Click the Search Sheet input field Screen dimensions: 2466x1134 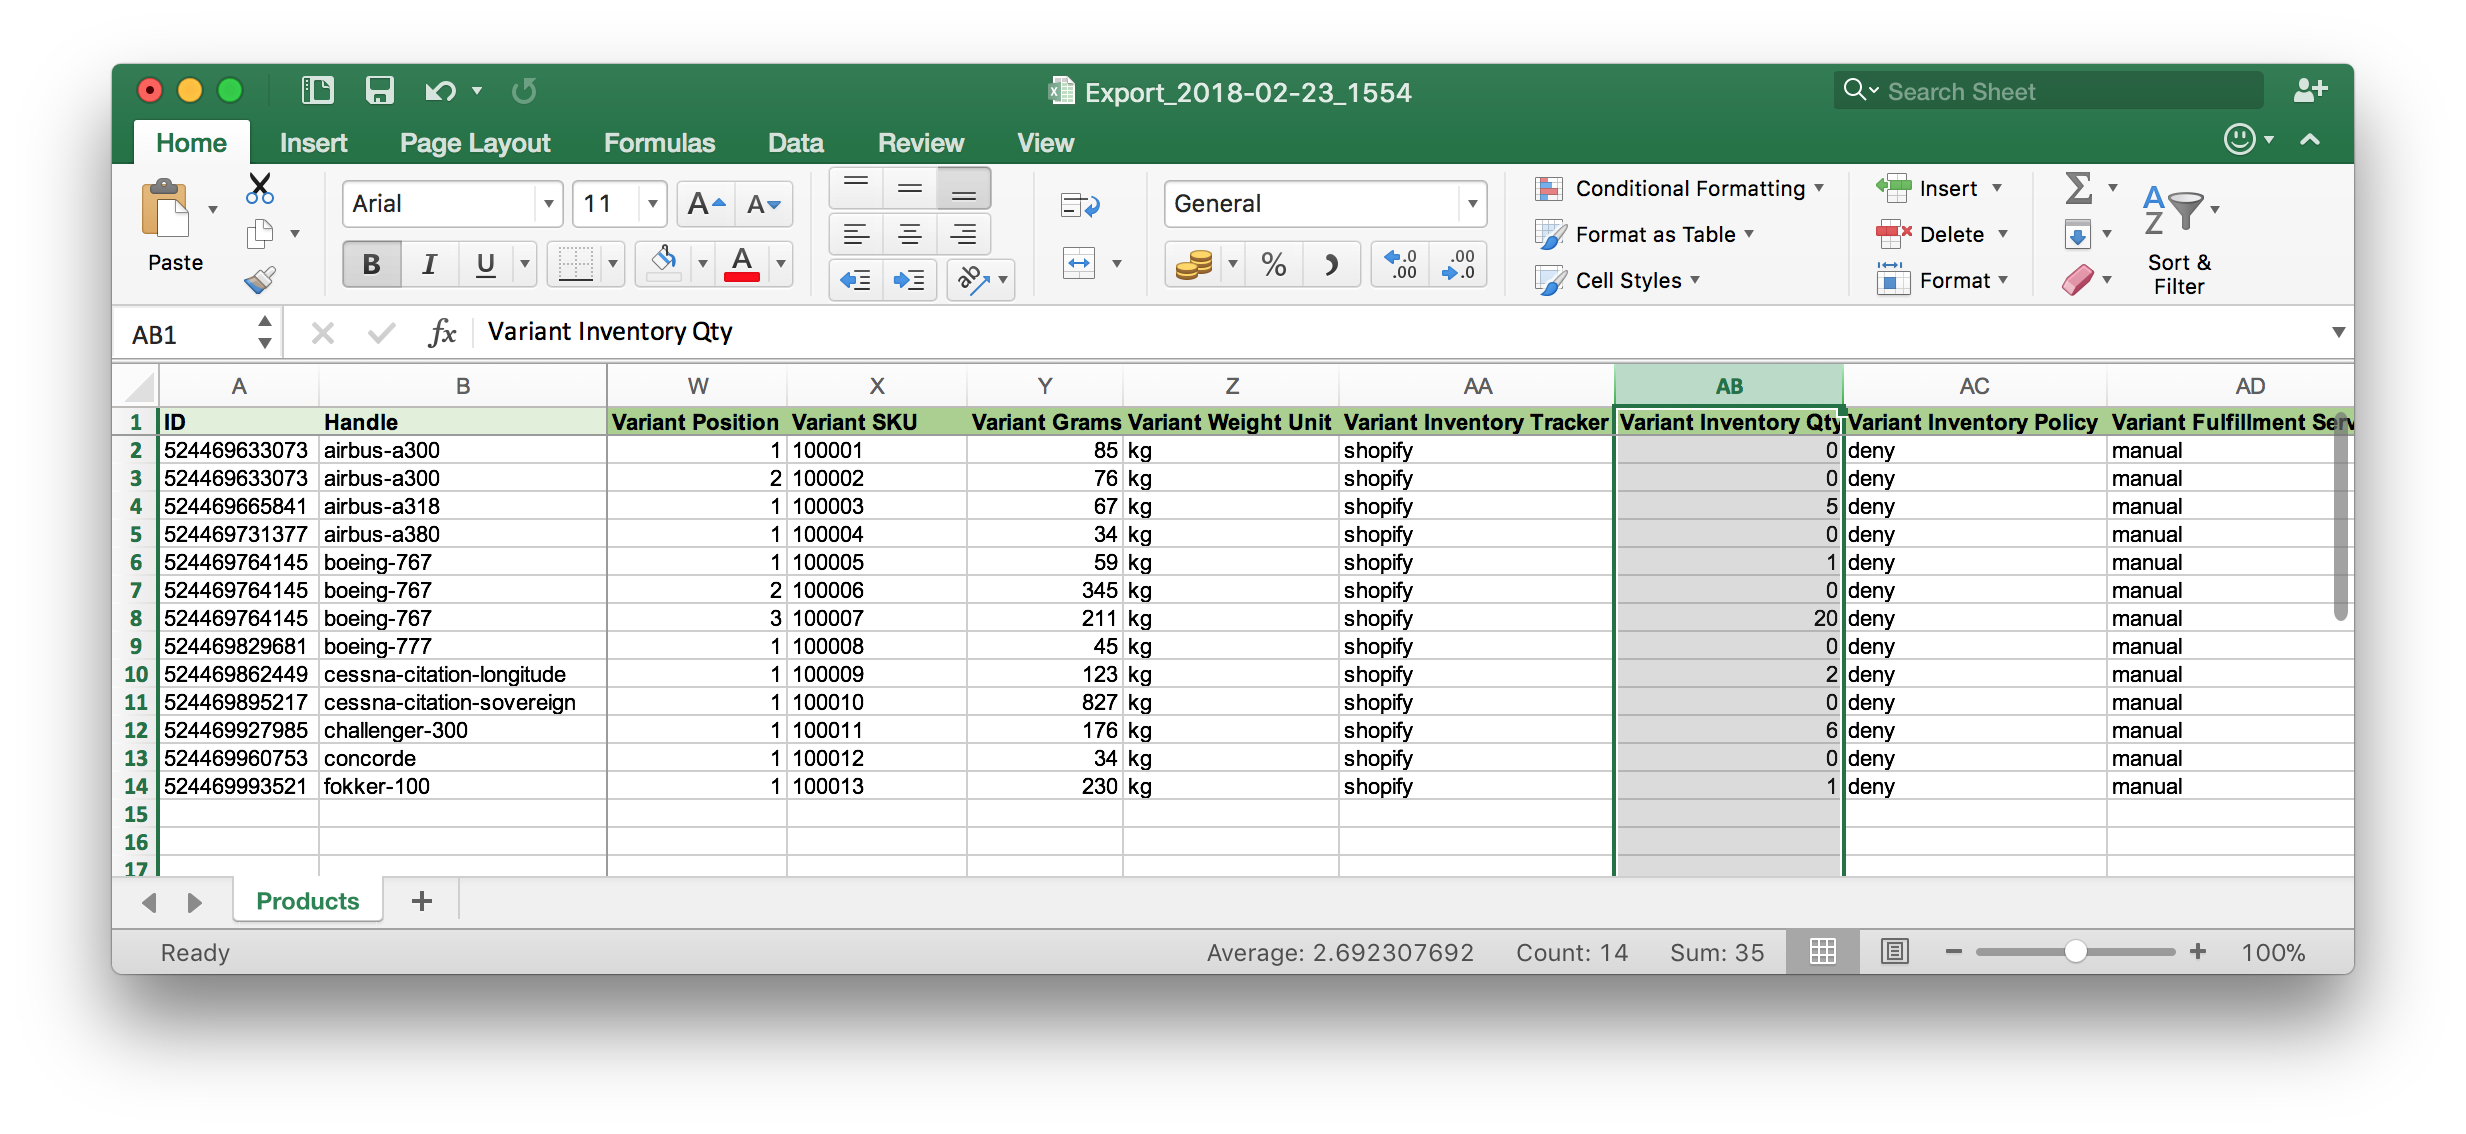pyautogui.click(x=2060, y=92)
